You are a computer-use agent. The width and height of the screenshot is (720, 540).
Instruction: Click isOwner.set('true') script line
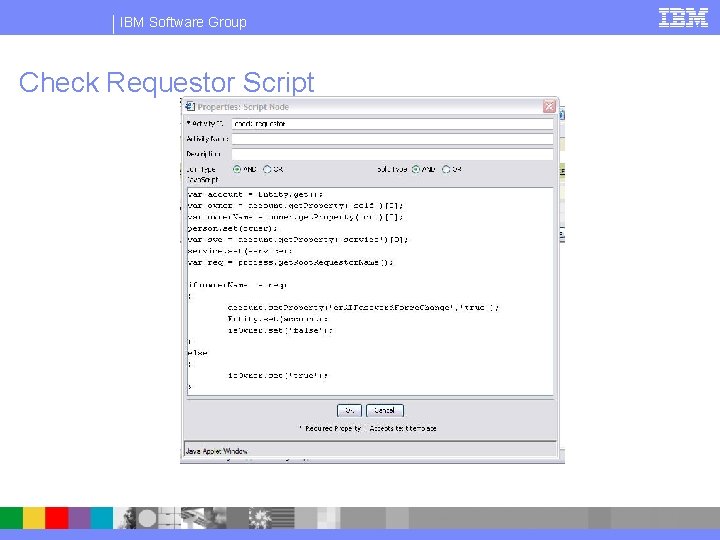[277, 375]
